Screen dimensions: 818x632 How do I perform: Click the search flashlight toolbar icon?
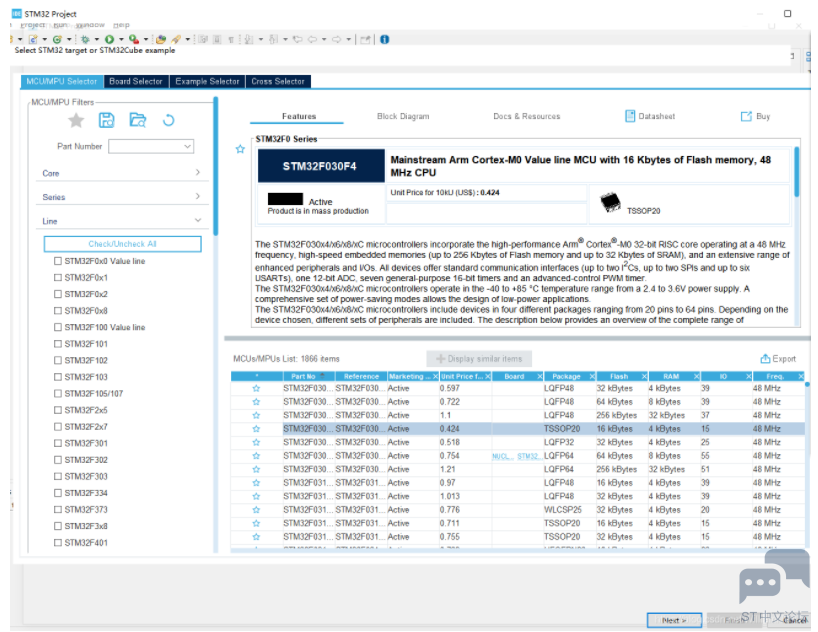[176, 40]
